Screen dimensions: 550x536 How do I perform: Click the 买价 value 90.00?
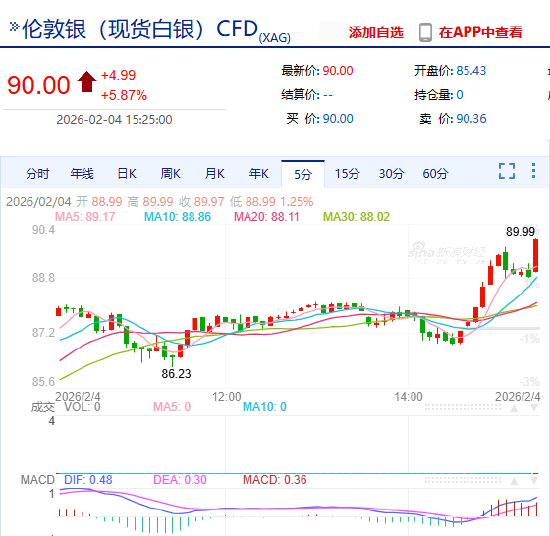338,119
